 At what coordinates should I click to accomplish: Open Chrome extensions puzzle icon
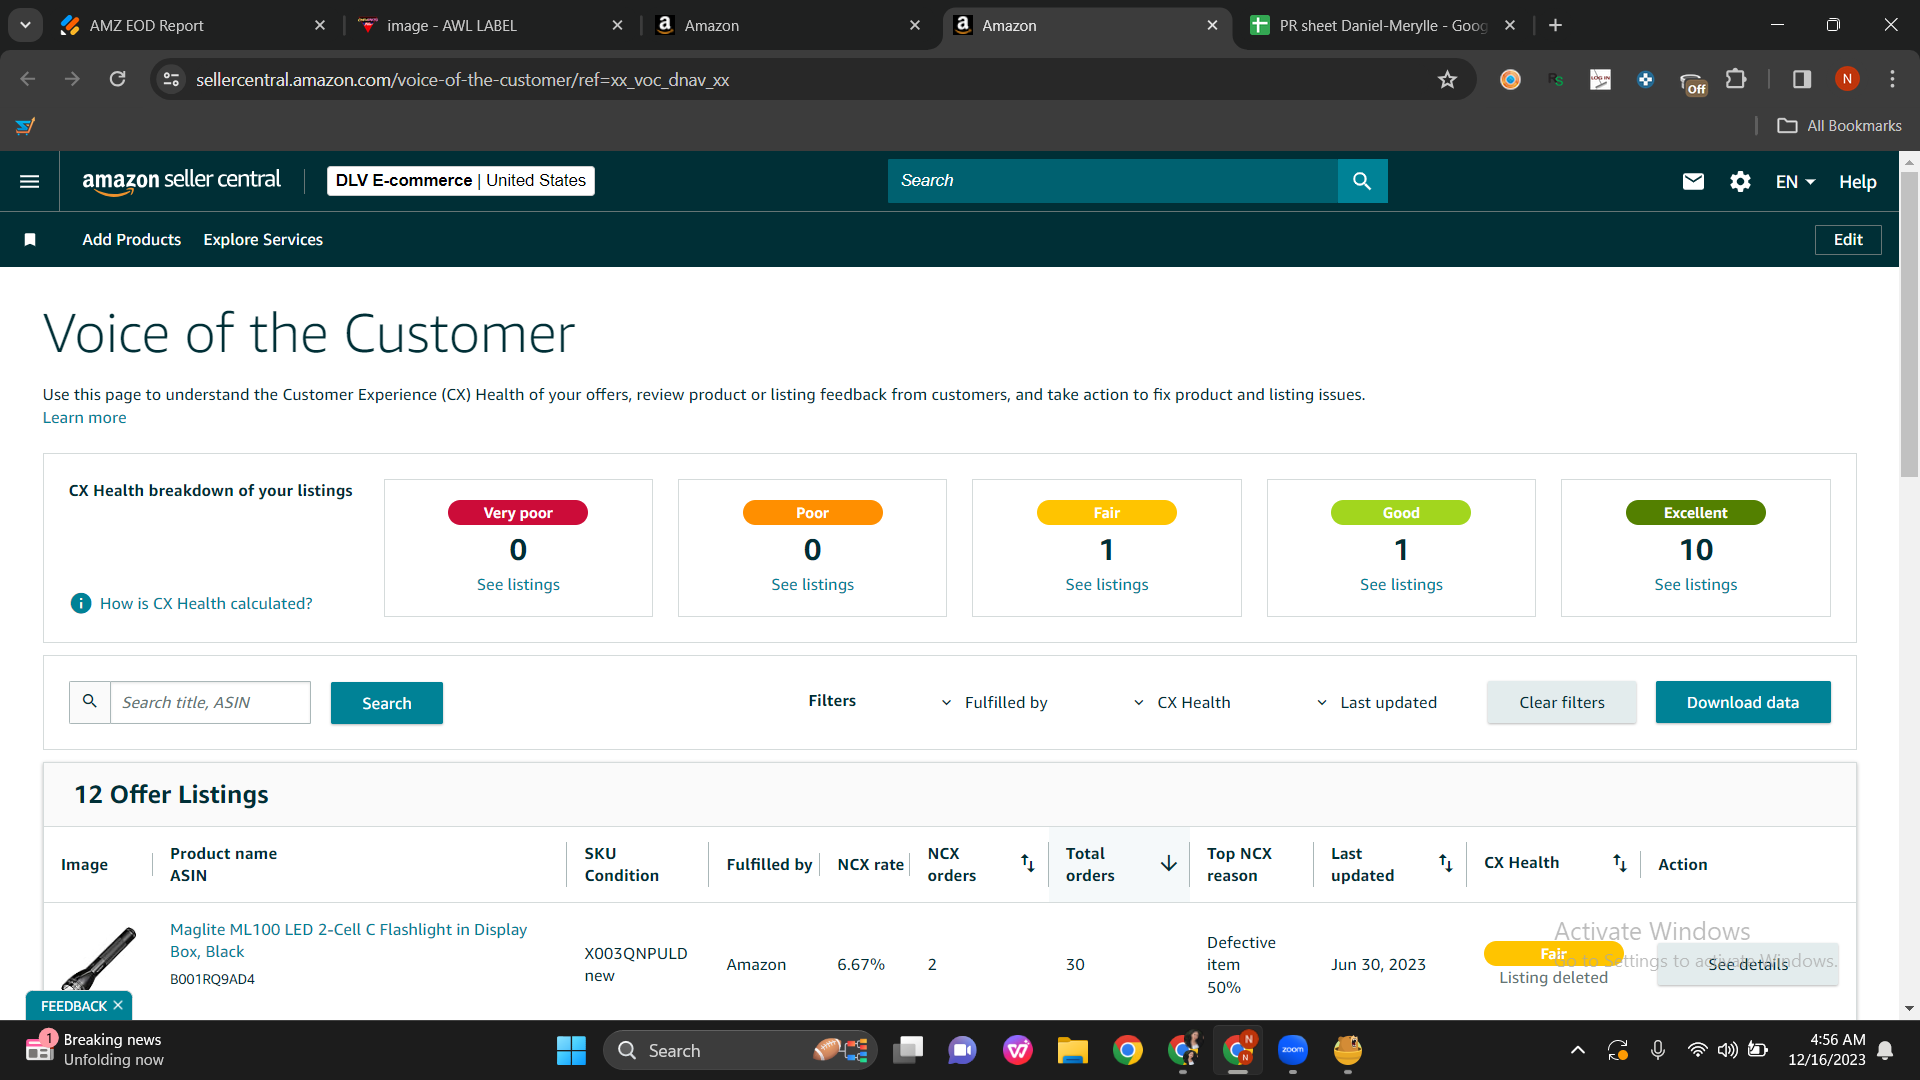[x=1736, y=79]
